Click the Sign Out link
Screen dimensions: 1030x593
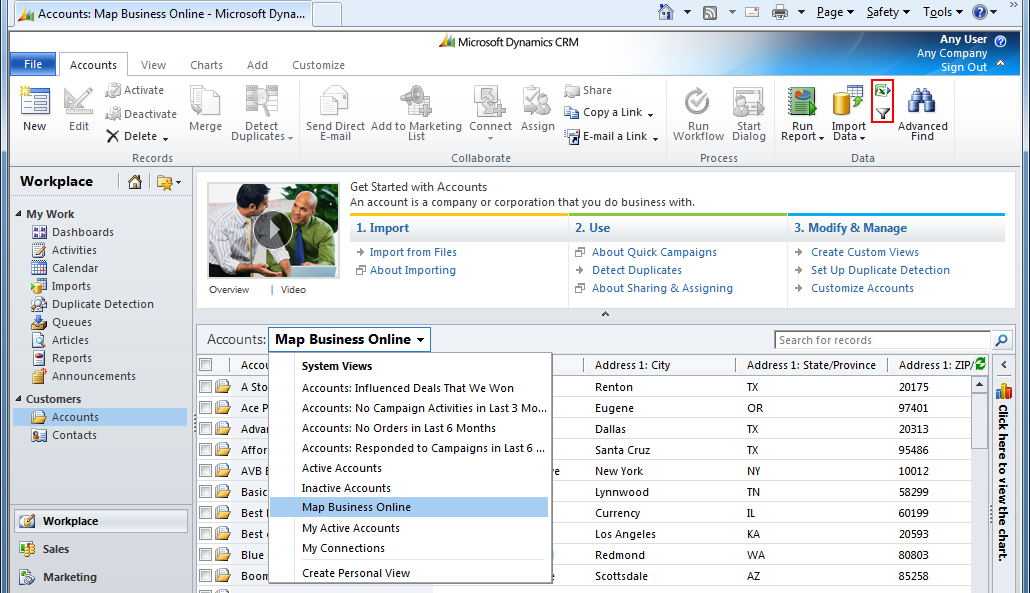[964, 68]
